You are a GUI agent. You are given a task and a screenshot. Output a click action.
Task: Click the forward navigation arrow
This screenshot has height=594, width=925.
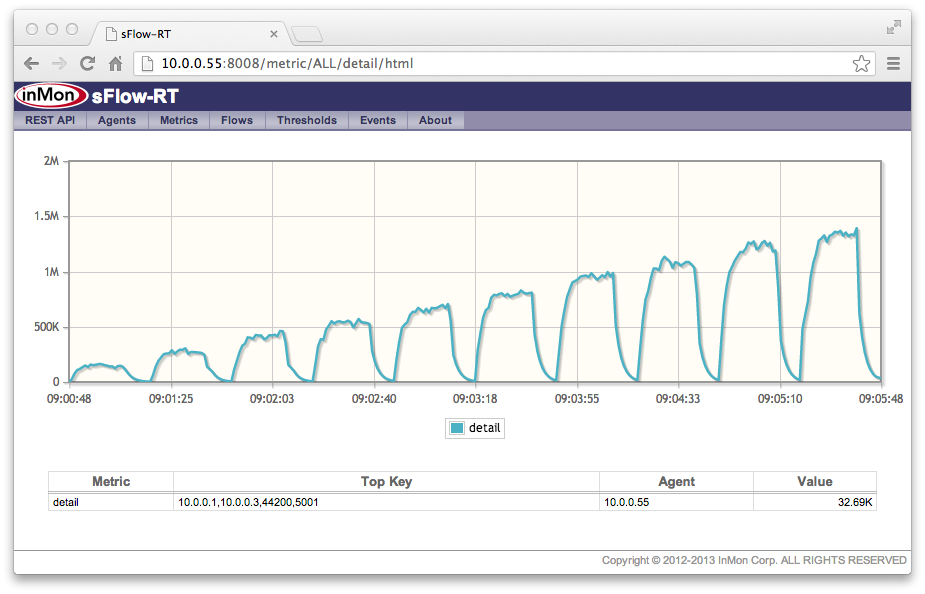point(59,62)
